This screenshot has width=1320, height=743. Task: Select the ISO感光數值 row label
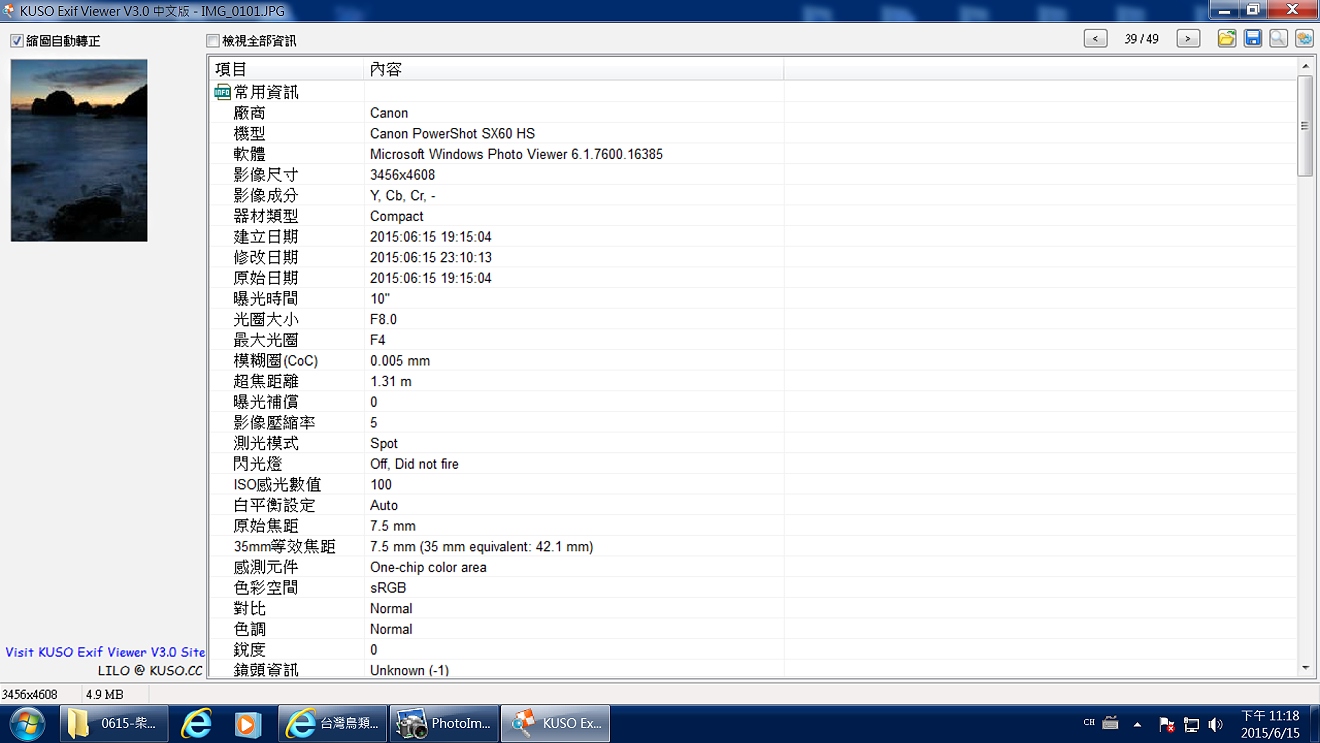tap(277, 485)
